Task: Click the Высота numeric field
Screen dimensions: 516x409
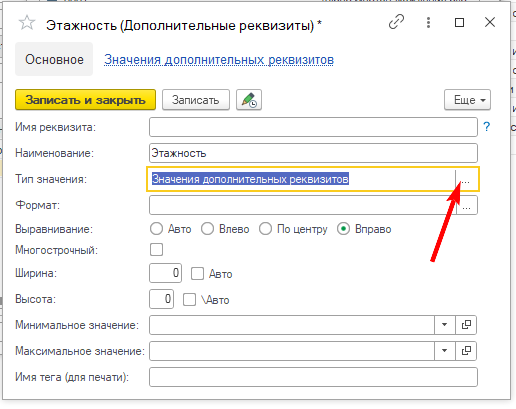Action: click(x=161, y=299)
